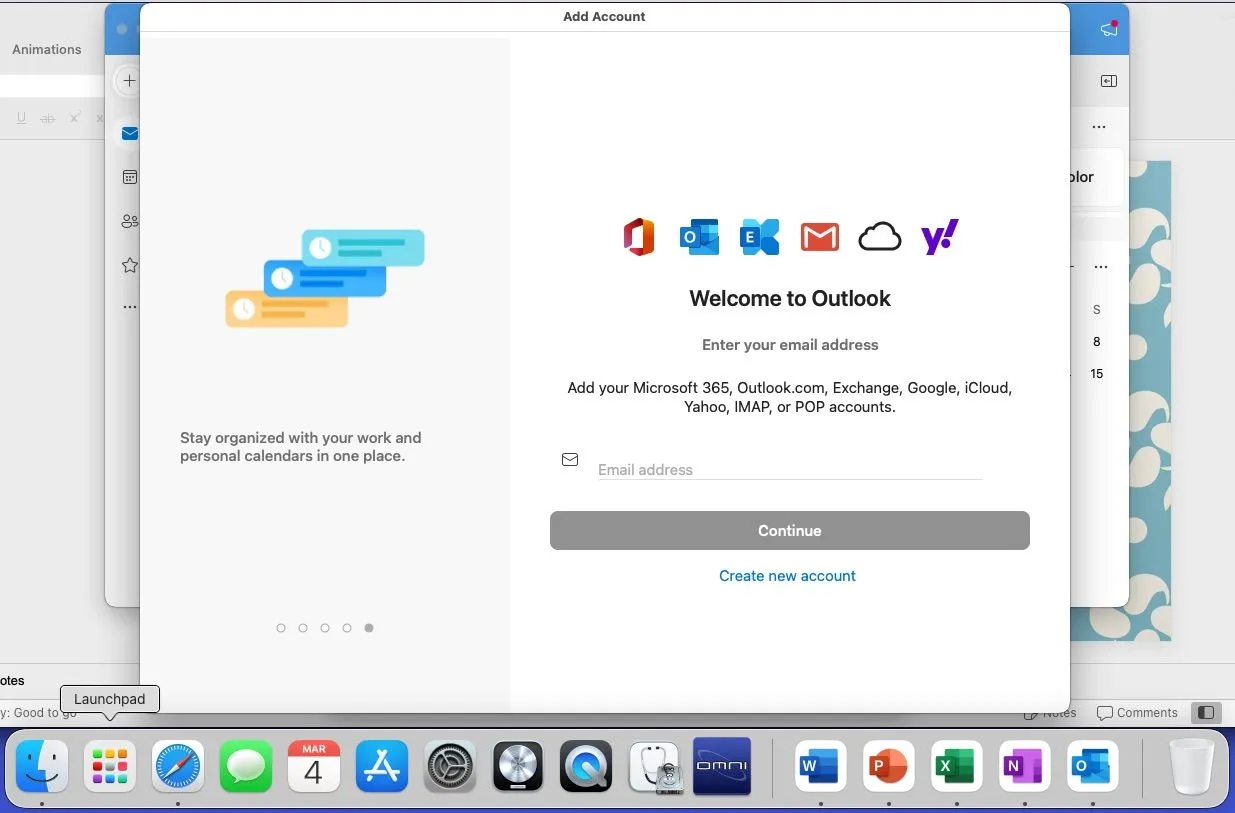Click Notes button in PowerPoint status bar

(1050, 713)
